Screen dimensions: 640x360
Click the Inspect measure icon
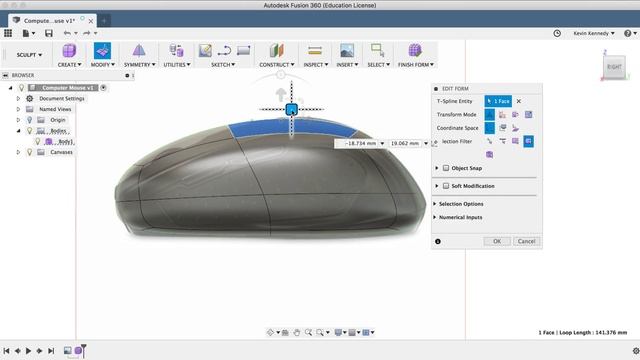click(x=315, y=51)
